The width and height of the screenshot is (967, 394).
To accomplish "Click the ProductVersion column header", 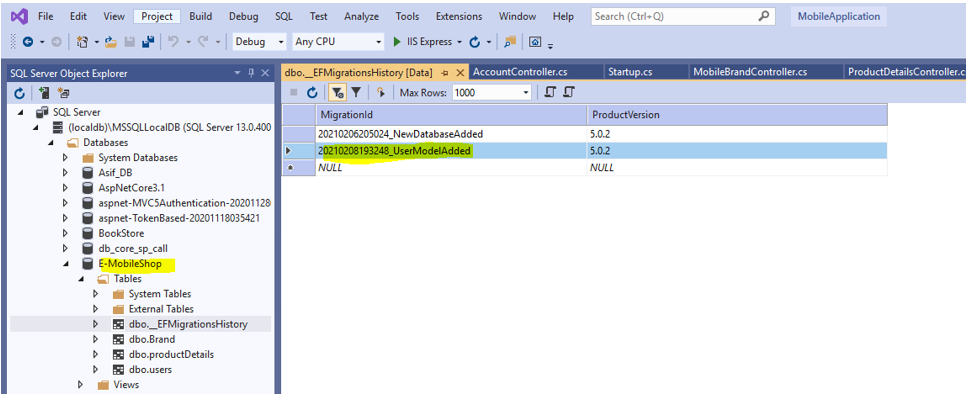I will pos(737,115).
